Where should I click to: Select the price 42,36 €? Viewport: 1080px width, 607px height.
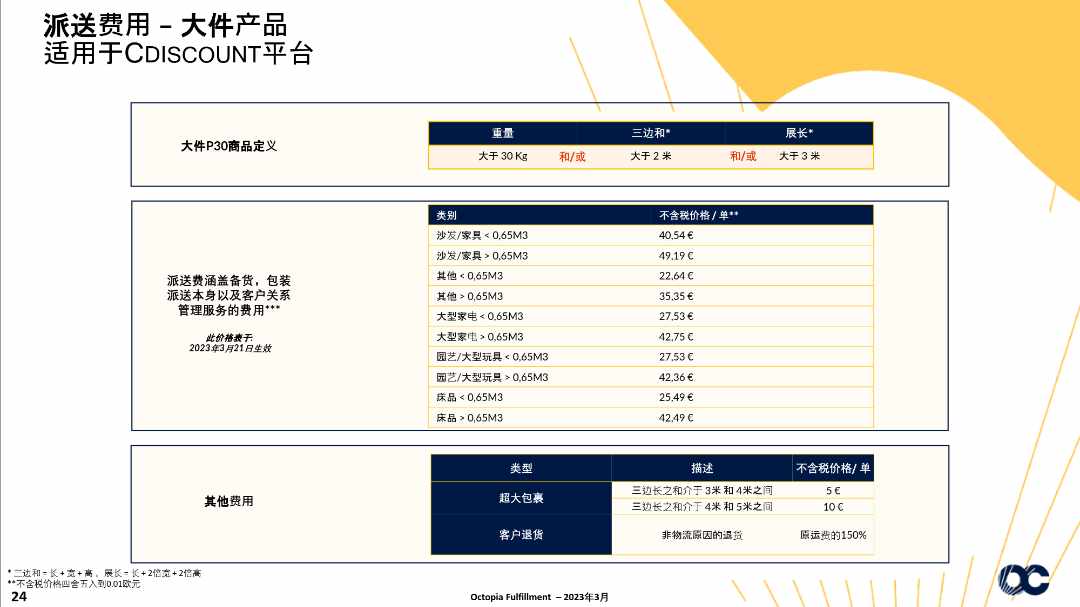676,378
